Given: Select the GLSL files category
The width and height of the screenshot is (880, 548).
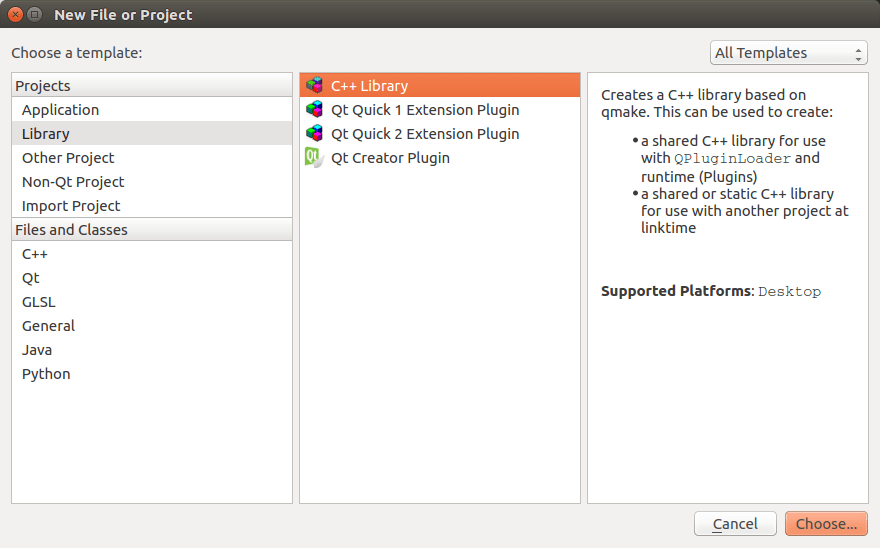Looking at the screenshot, I should pyautogui.click(x=152, y=302).
